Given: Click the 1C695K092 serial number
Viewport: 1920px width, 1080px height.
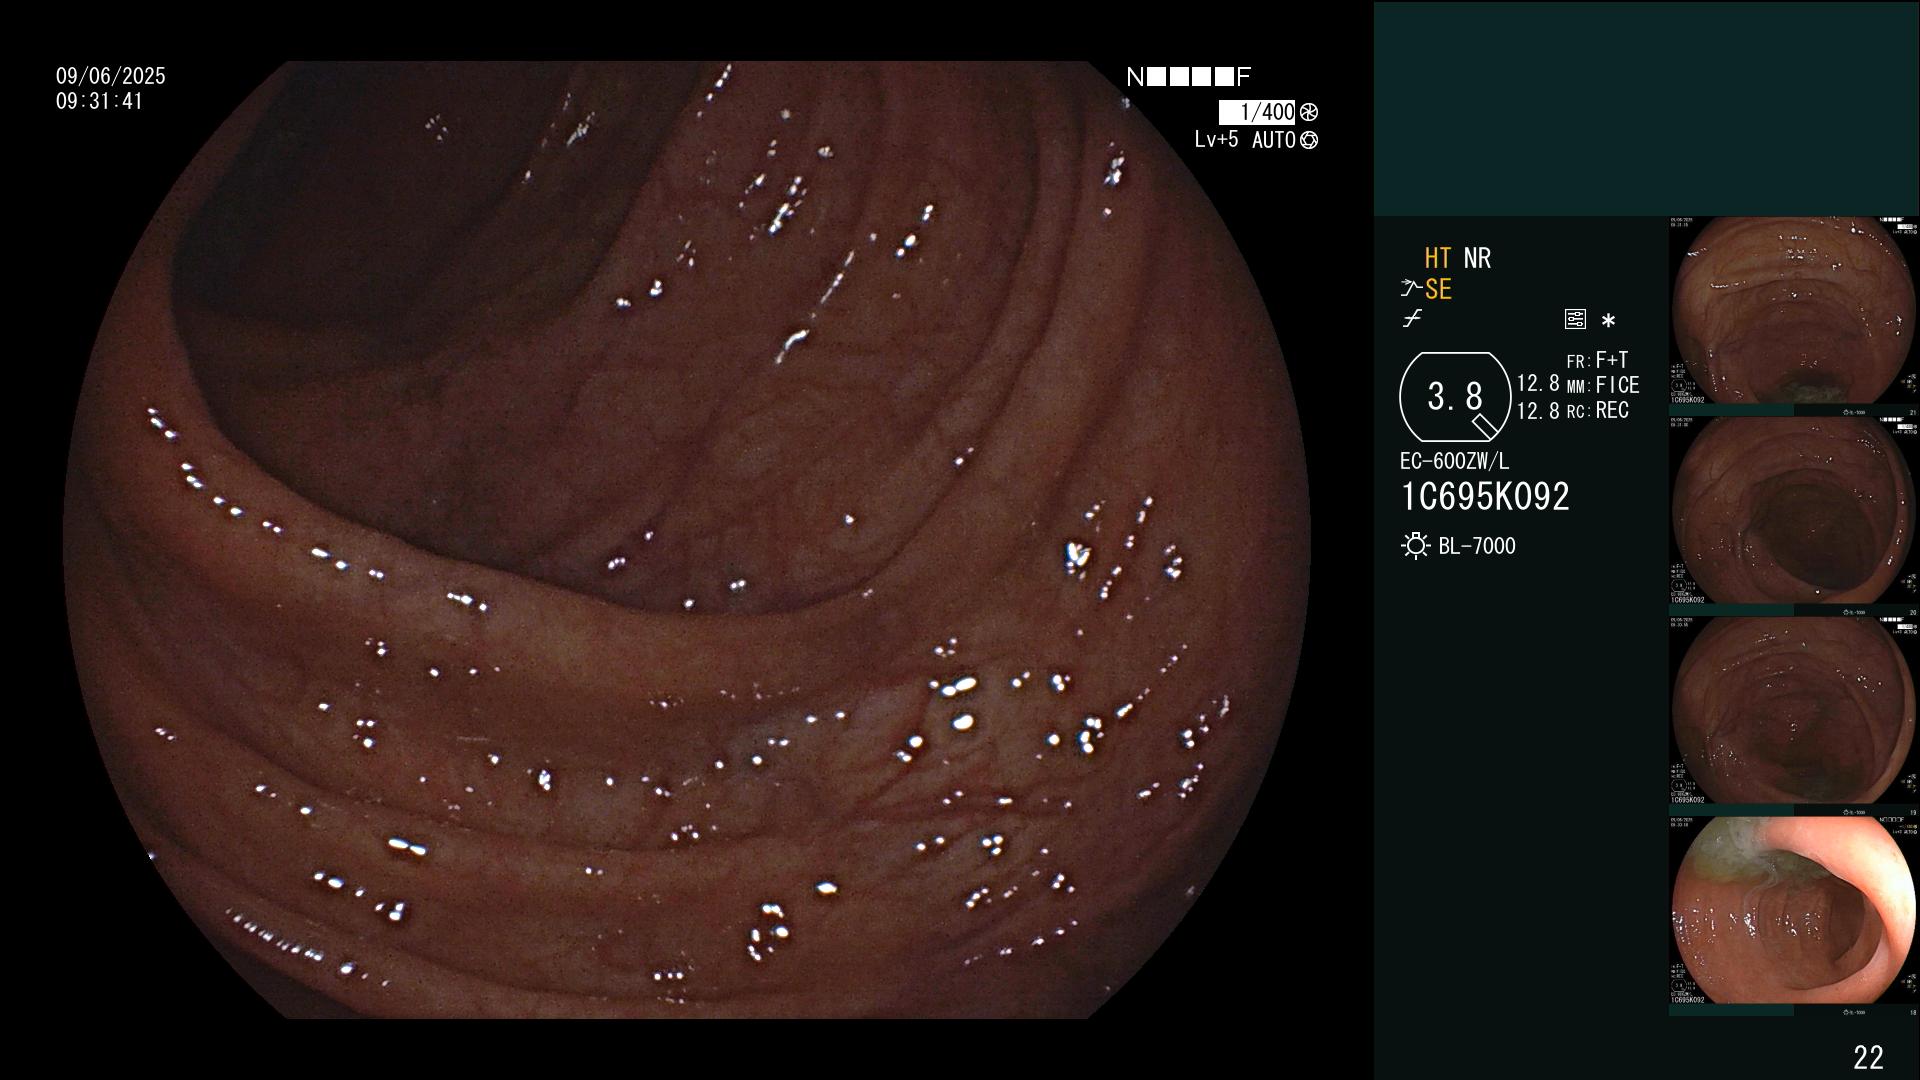Looking at the screenshot, I should pos(1485,496).
